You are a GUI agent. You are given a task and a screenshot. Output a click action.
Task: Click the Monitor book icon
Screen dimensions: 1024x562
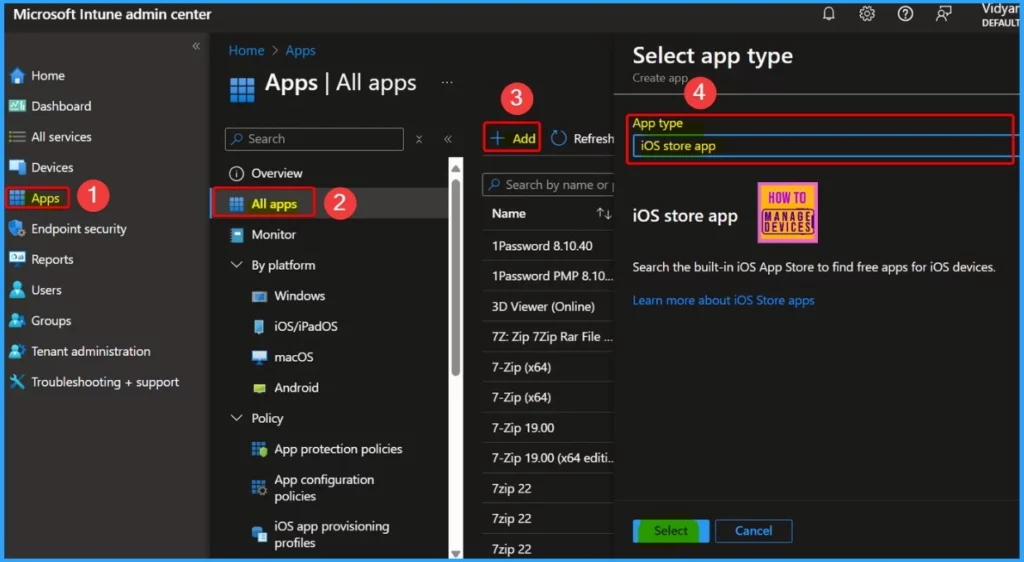[x=236, y=235]
